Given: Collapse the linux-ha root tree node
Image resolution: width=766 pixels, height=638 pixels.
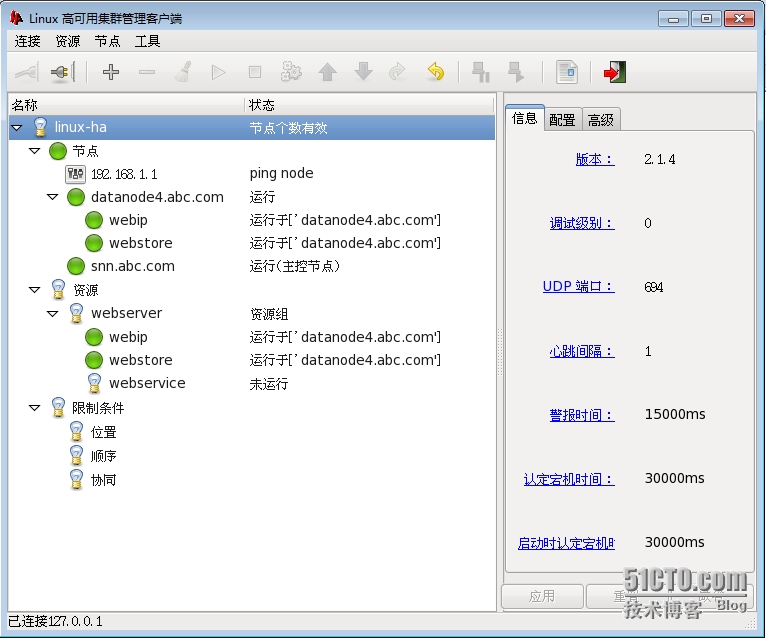Looking at the screenshot, I should (17, 128).
